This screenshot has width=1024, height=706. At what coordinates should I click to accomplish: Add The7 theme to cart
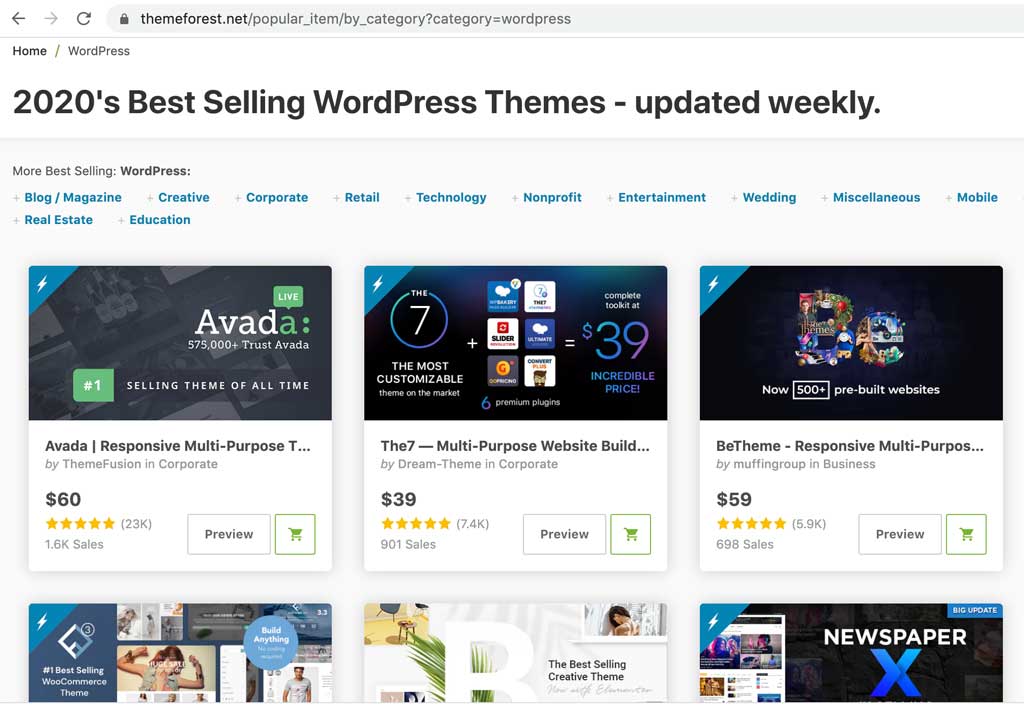[x=630, y=534]
